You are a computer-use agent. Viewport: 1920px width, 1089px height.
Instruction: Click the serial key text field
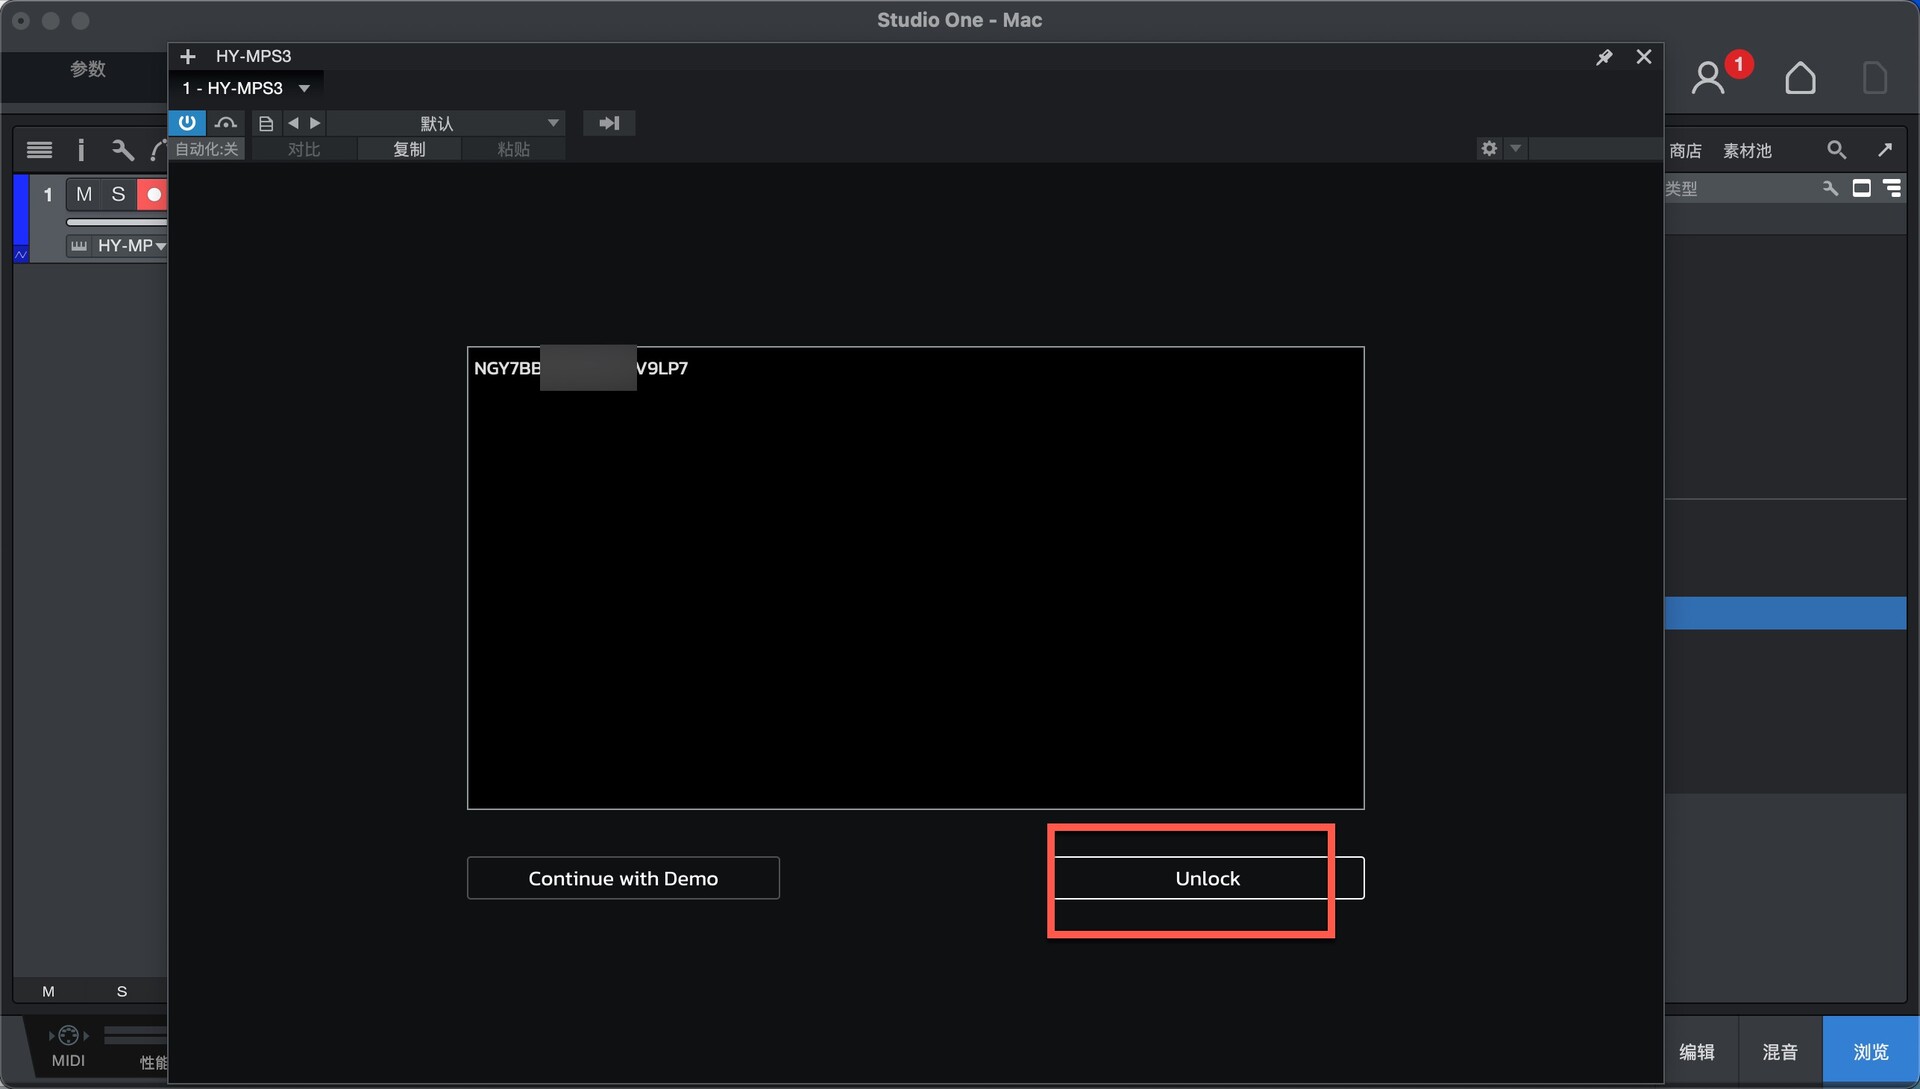pyautogui.click(x=915, y=577)
